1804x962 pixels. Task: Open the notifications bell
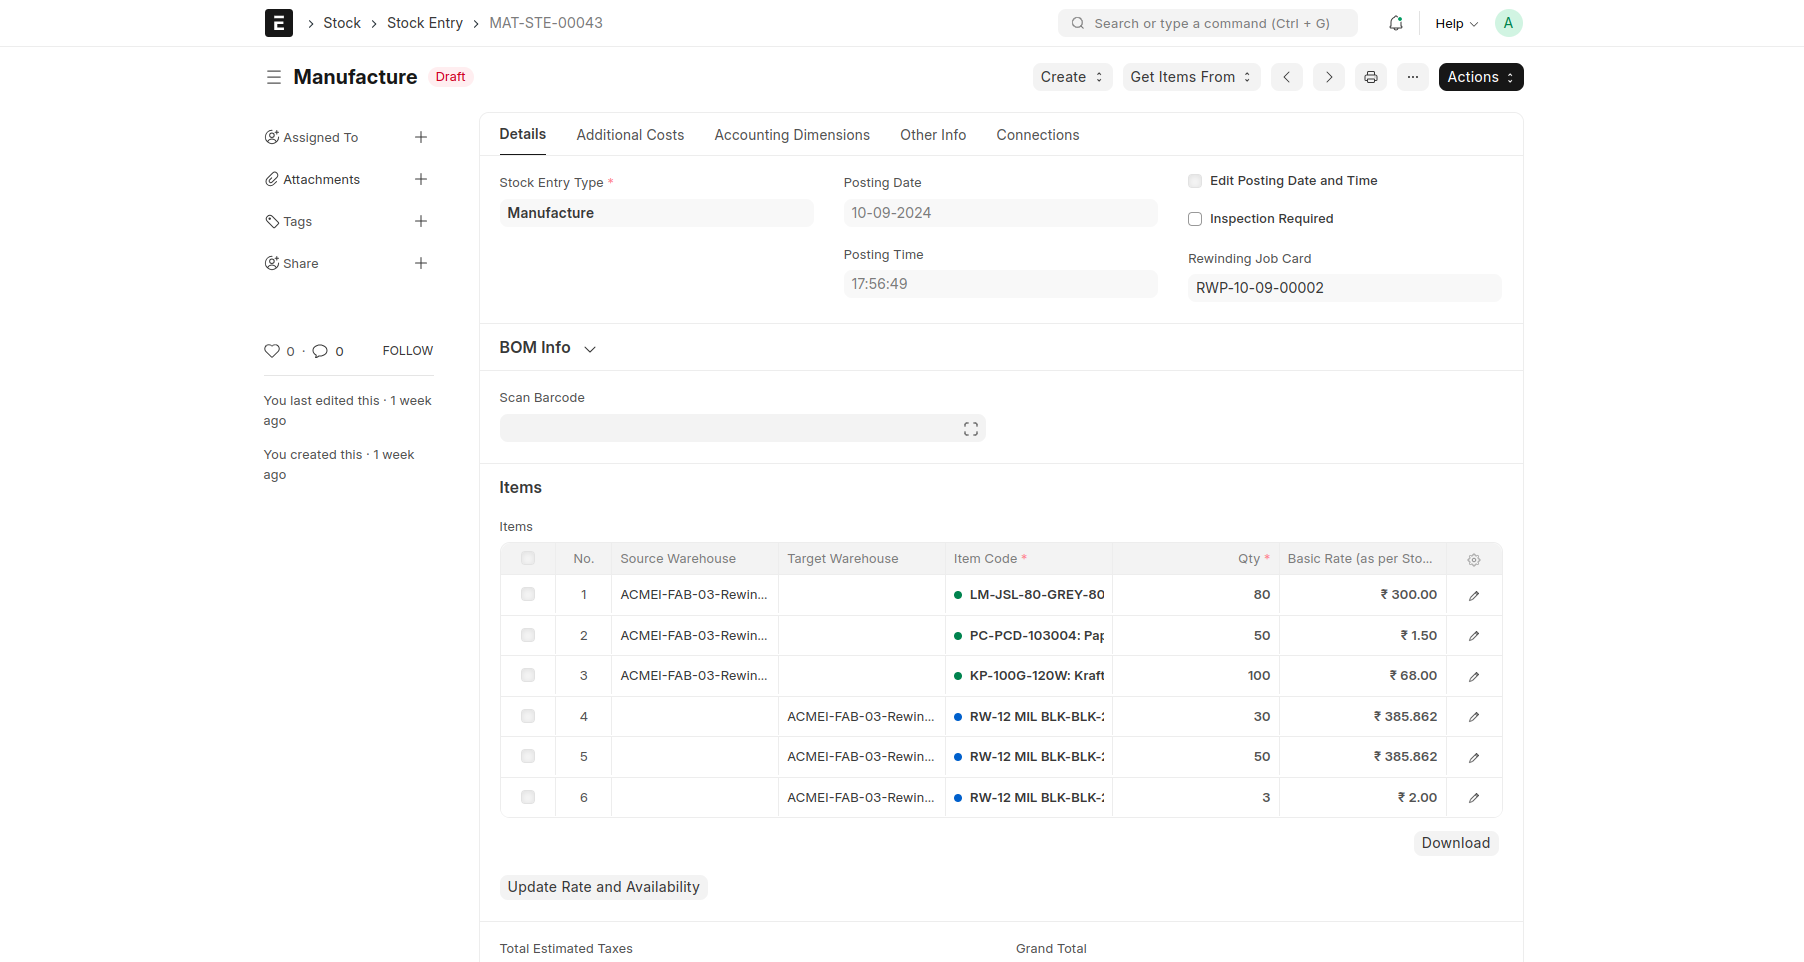[1395, 23]
